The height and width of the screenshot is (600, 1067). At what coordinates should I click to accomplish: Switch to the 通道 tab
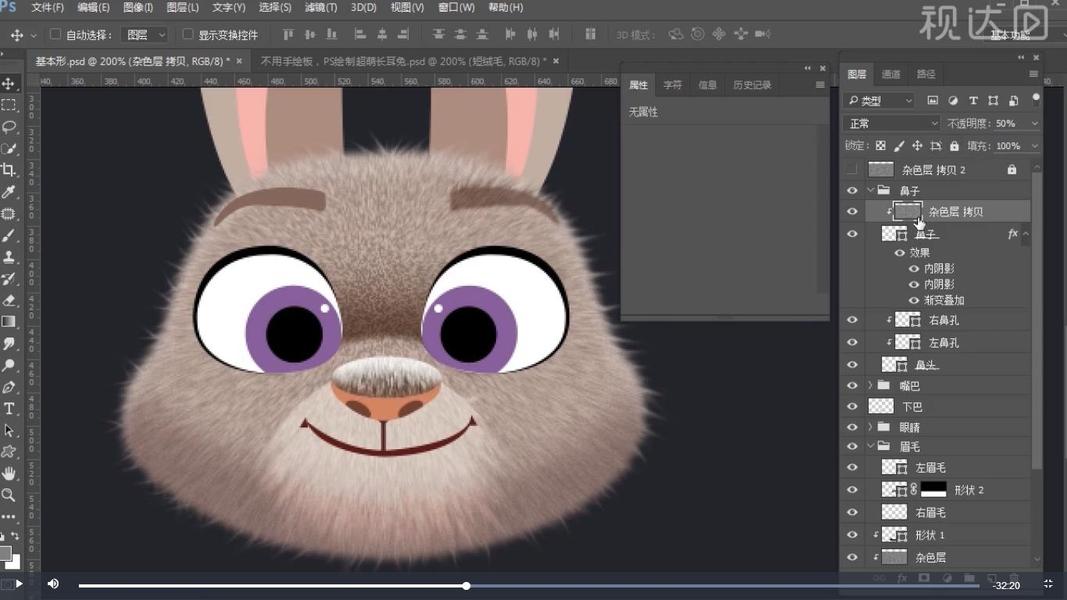click(891, 74)
